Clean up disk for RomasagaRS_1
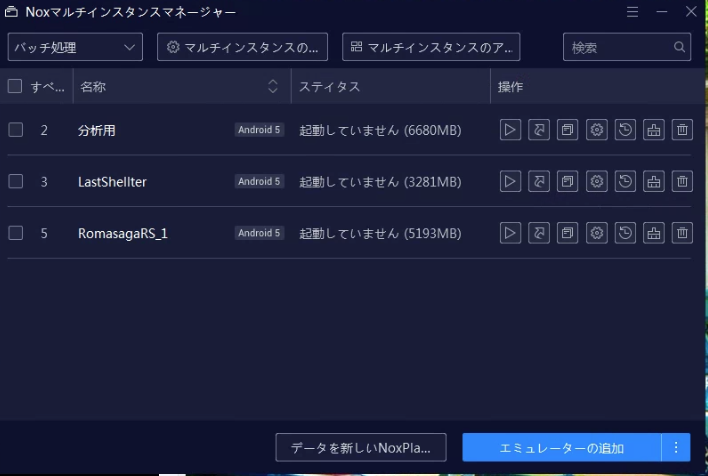708x476 pixels. 654,233
